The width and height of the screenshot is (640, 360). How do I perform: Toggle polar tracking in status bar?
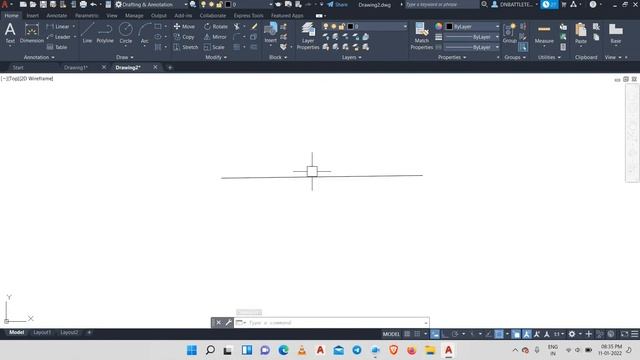(x=455, y=334)
